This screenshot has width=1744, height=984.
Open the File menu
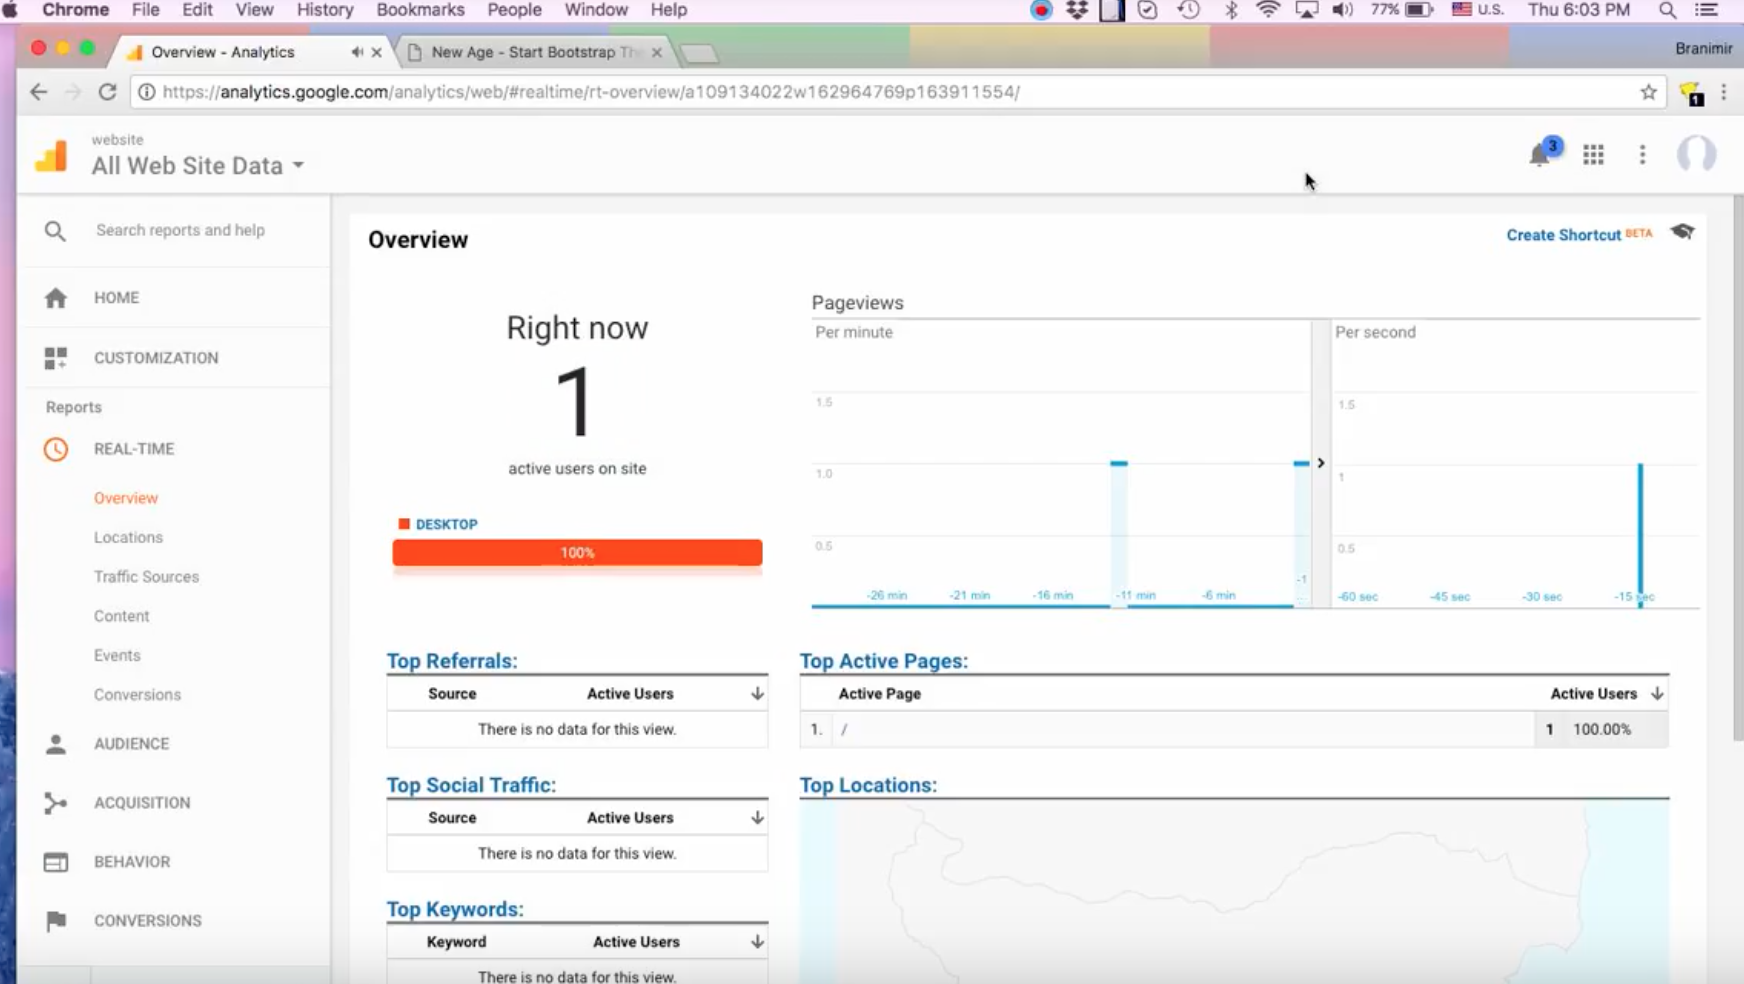pos(145,10)
